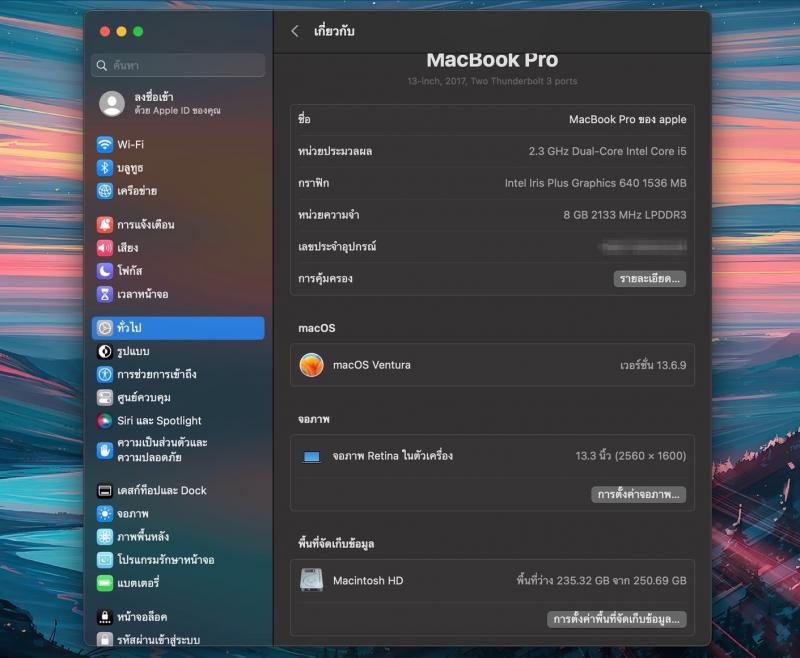
Task: Open Bluetooth (บลูทูธ) sidebar icon
Action: point(105,168)
